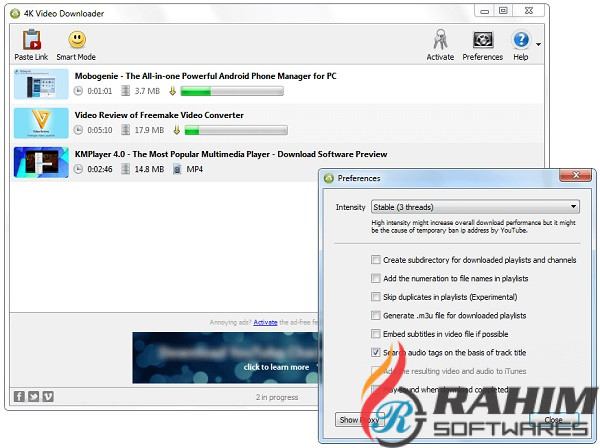This screenshot has width=600, height=448.
Task: Enable Embed subtitles in video file
Action: 376,334
